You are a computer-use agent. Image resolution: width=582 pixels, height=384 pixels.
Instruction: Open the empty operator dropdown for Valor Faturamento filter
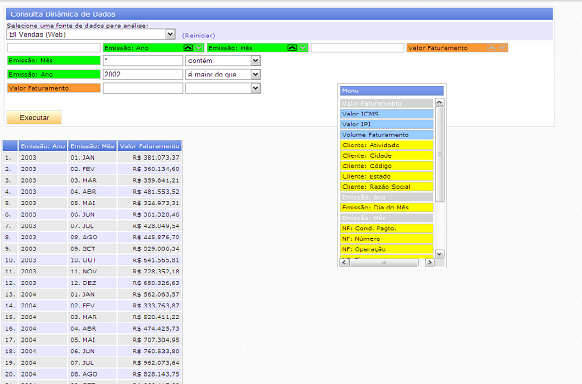click(x=255, y=88)
